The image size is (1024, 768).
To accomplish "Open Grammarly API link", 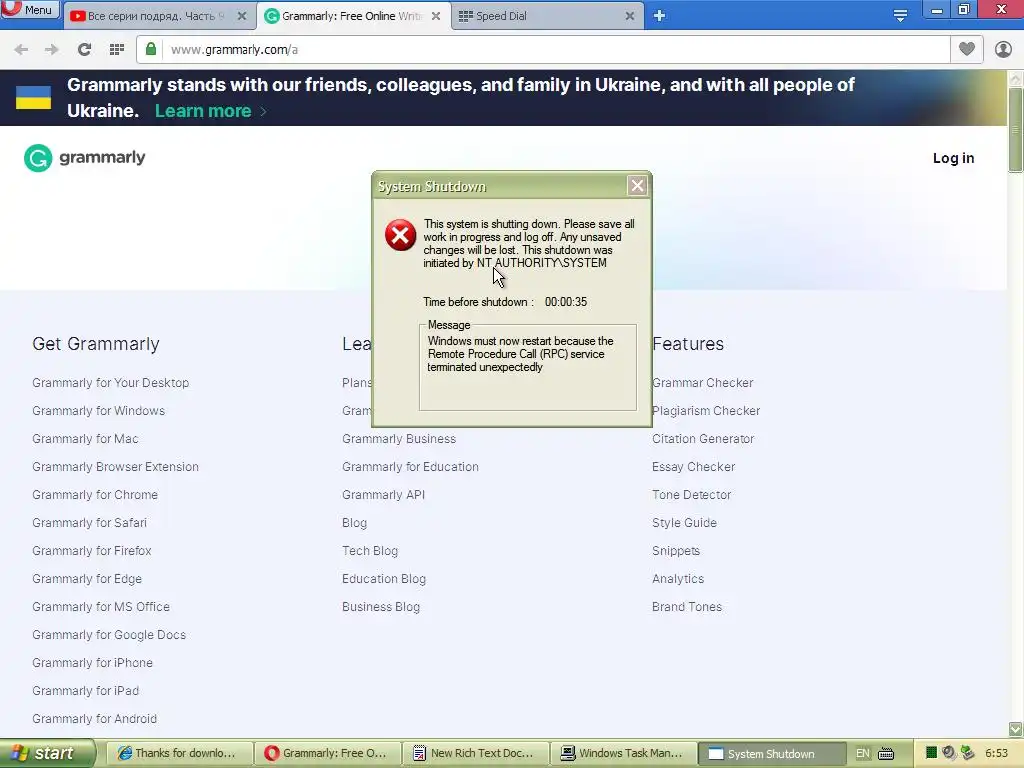I will (x=383, y=495).
